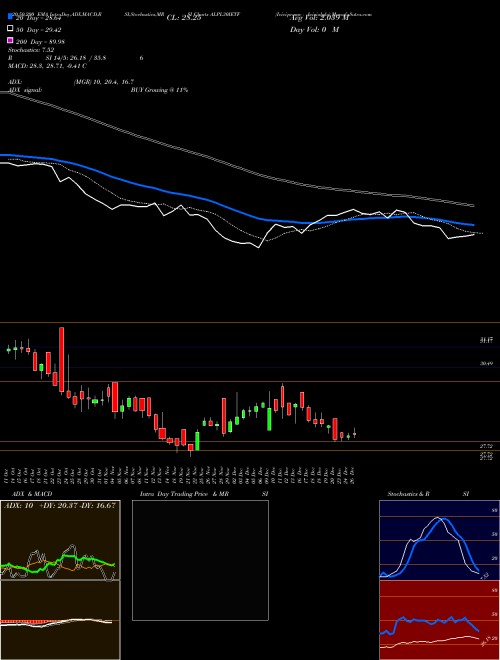
Task: Click the 'ADX: 10 +DY: 20.37 -DY: 16.67' header
Action: (x=59, y=506)
